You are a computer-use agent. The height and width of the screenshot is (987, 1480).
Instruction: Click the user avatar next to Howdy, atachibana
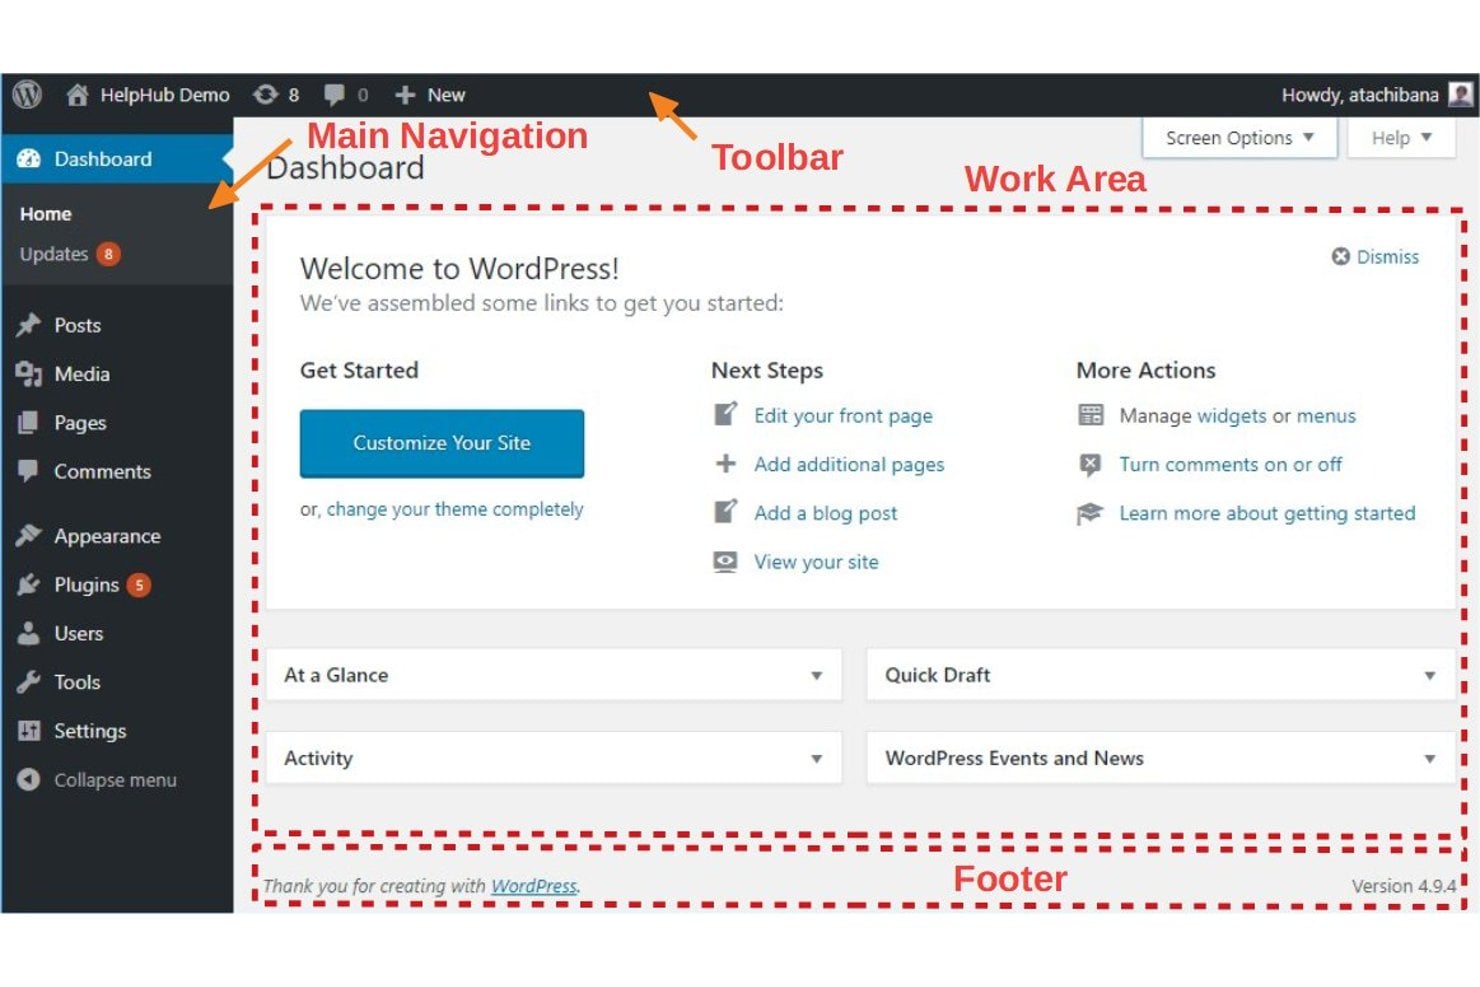coord(1460,95)
